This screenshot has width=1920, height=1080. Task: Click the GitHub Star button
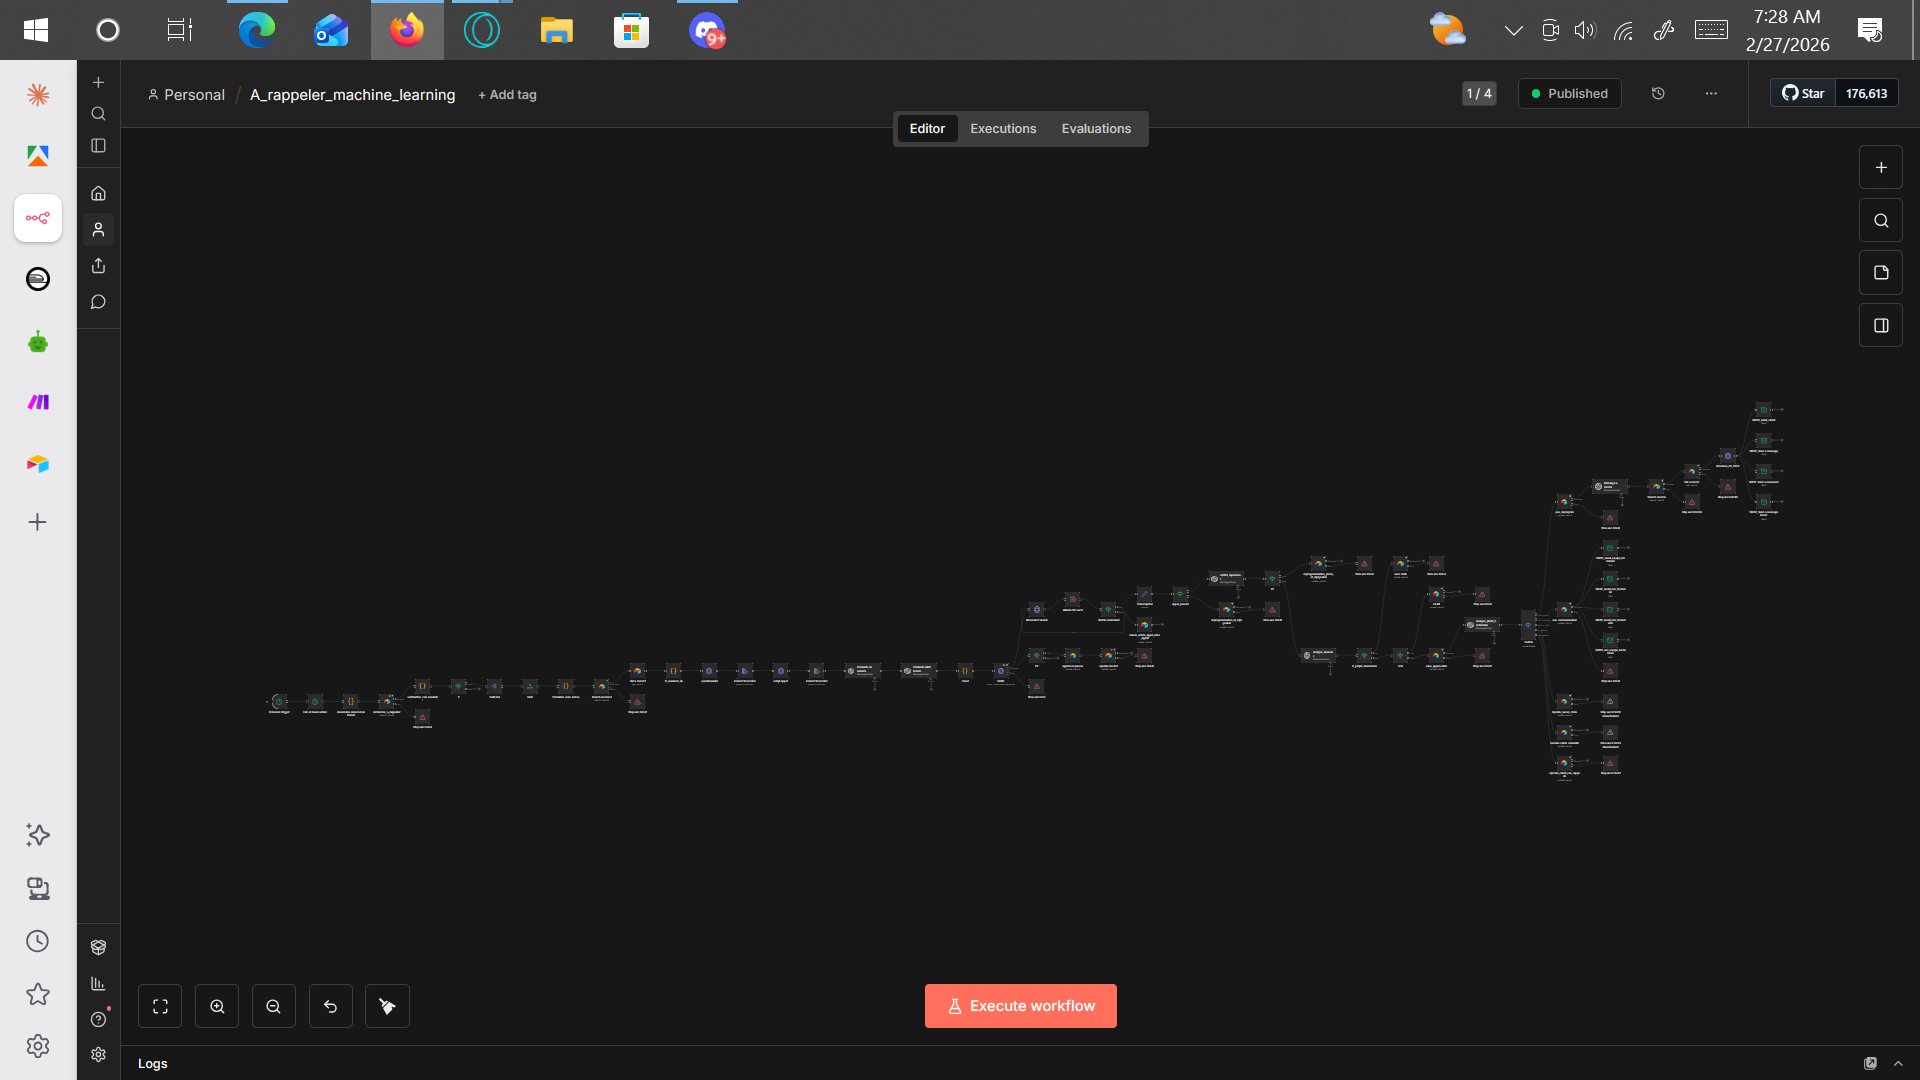(1803, 94)
